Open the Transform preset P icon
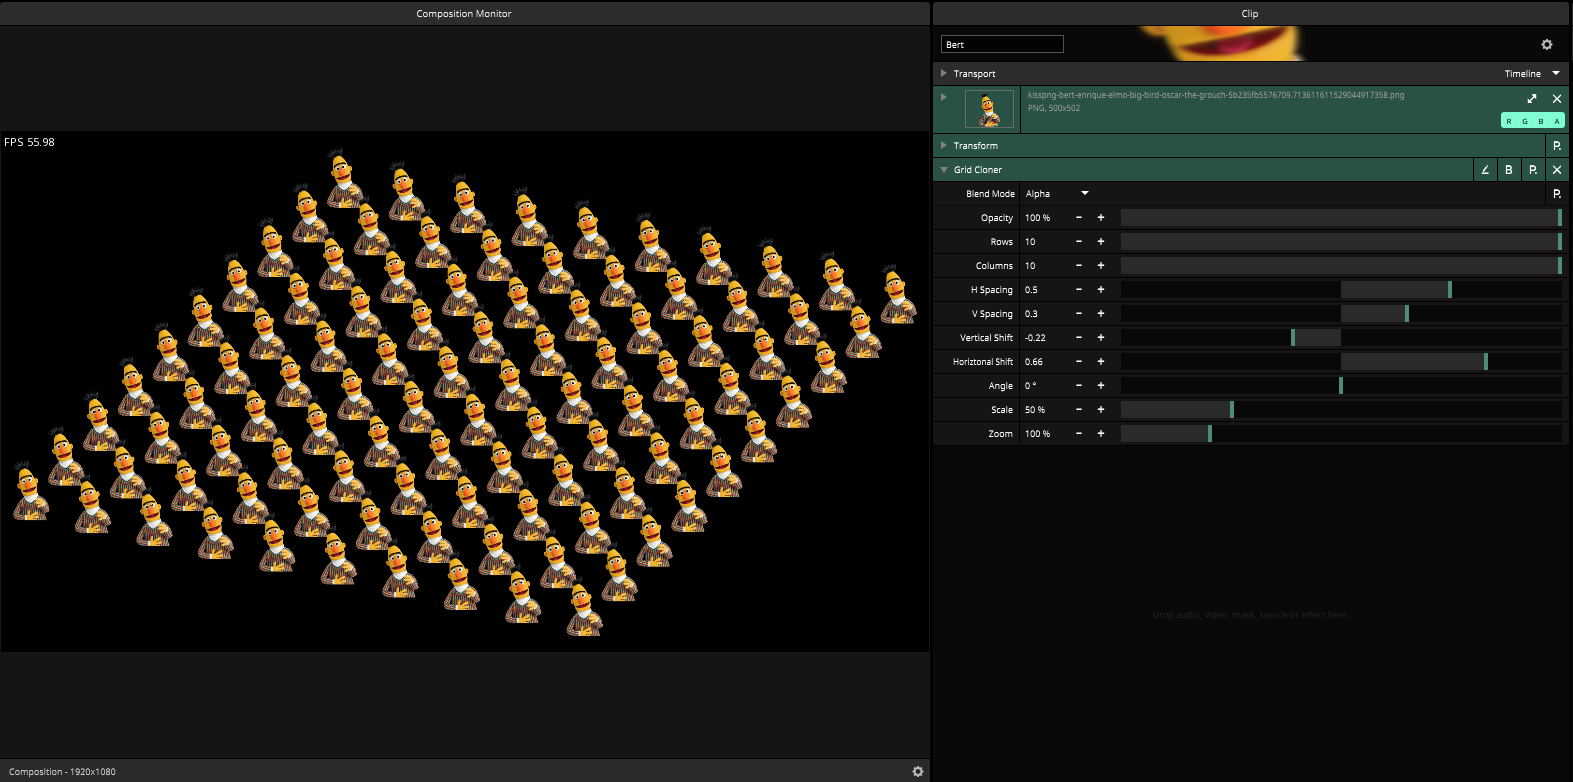Screen dimensions: 1573x782 pyautogui.click(x=1556, y=146)
